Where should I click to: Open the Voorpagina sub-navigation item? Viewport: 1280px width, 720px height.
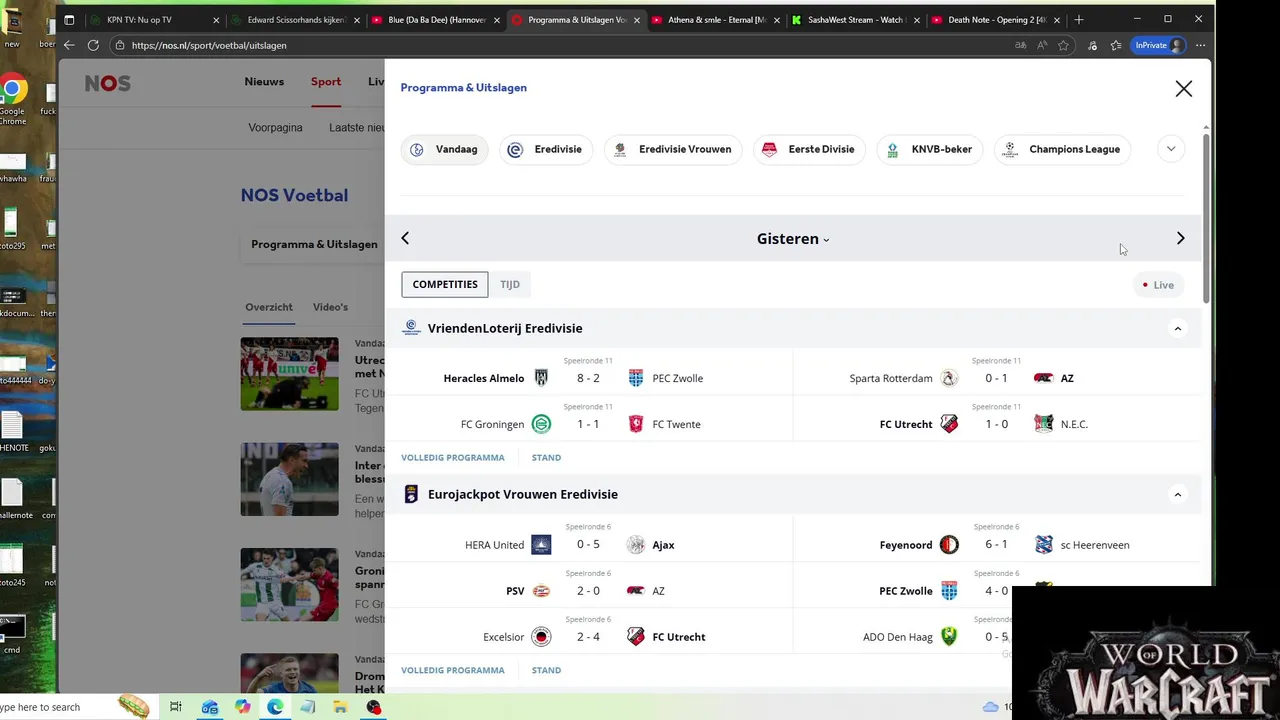coord(275,128)
